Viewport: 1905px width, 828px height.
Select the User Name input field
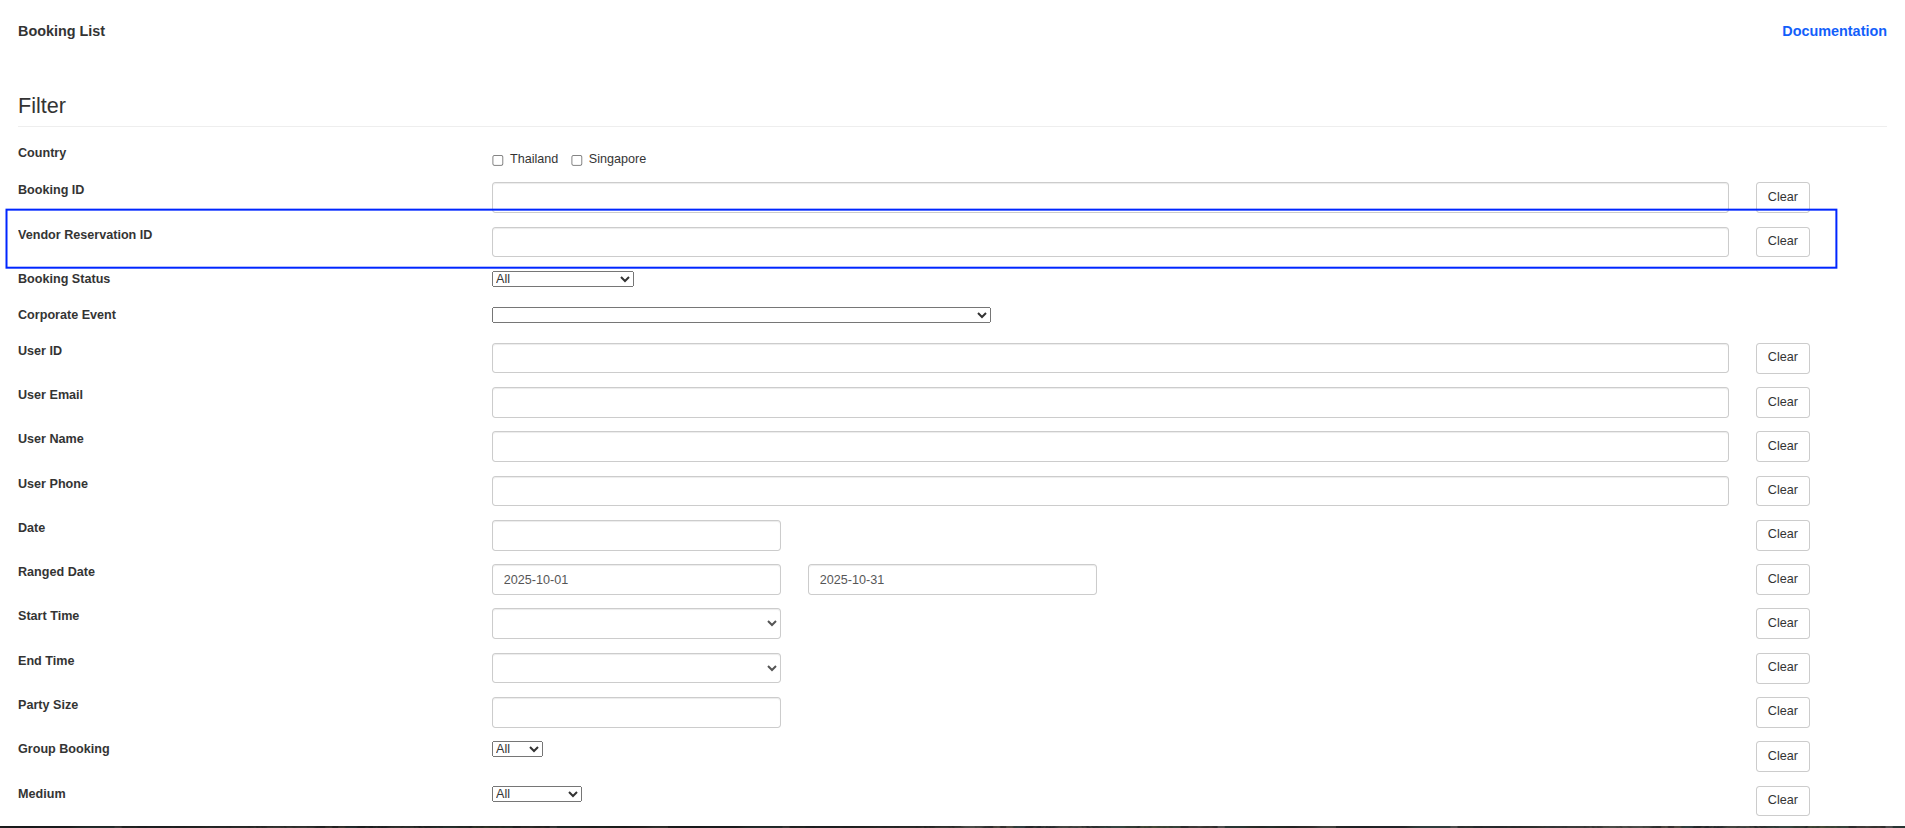(1109, 446)
